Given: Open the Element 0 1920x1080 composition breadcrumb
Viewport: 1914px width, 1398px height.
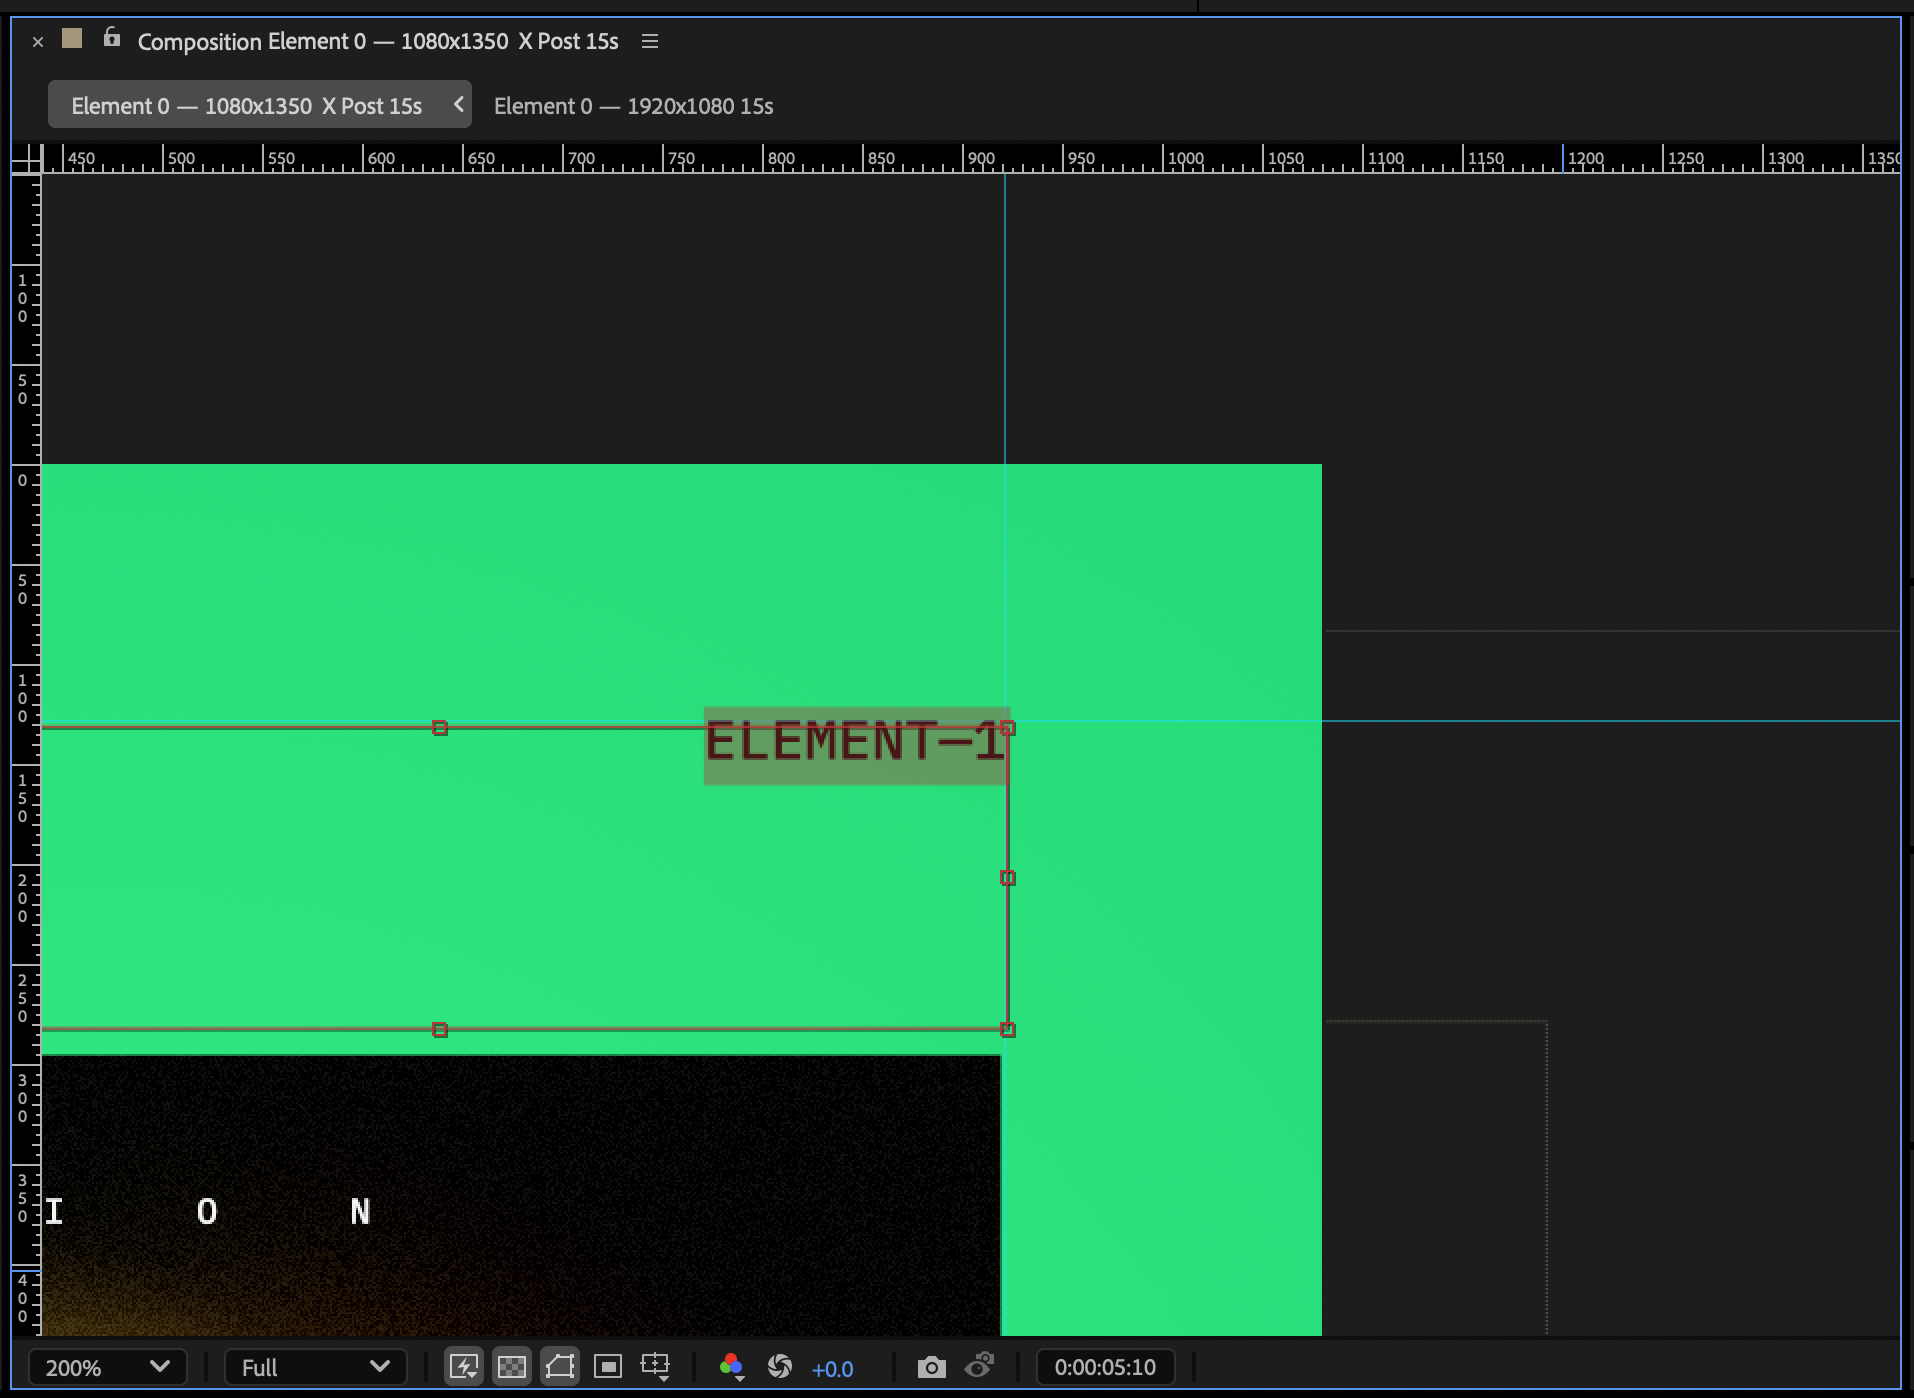Looking at the screenshot, I should (633, 105).
